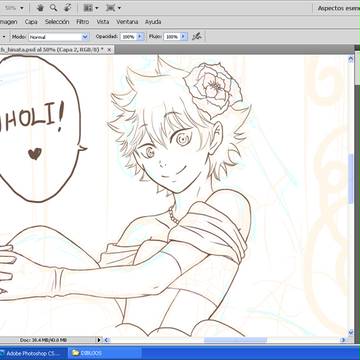Click the vertical scrollbar down arrow
The width and height of the screenshot is (360, 360).
tap(350, 332)
